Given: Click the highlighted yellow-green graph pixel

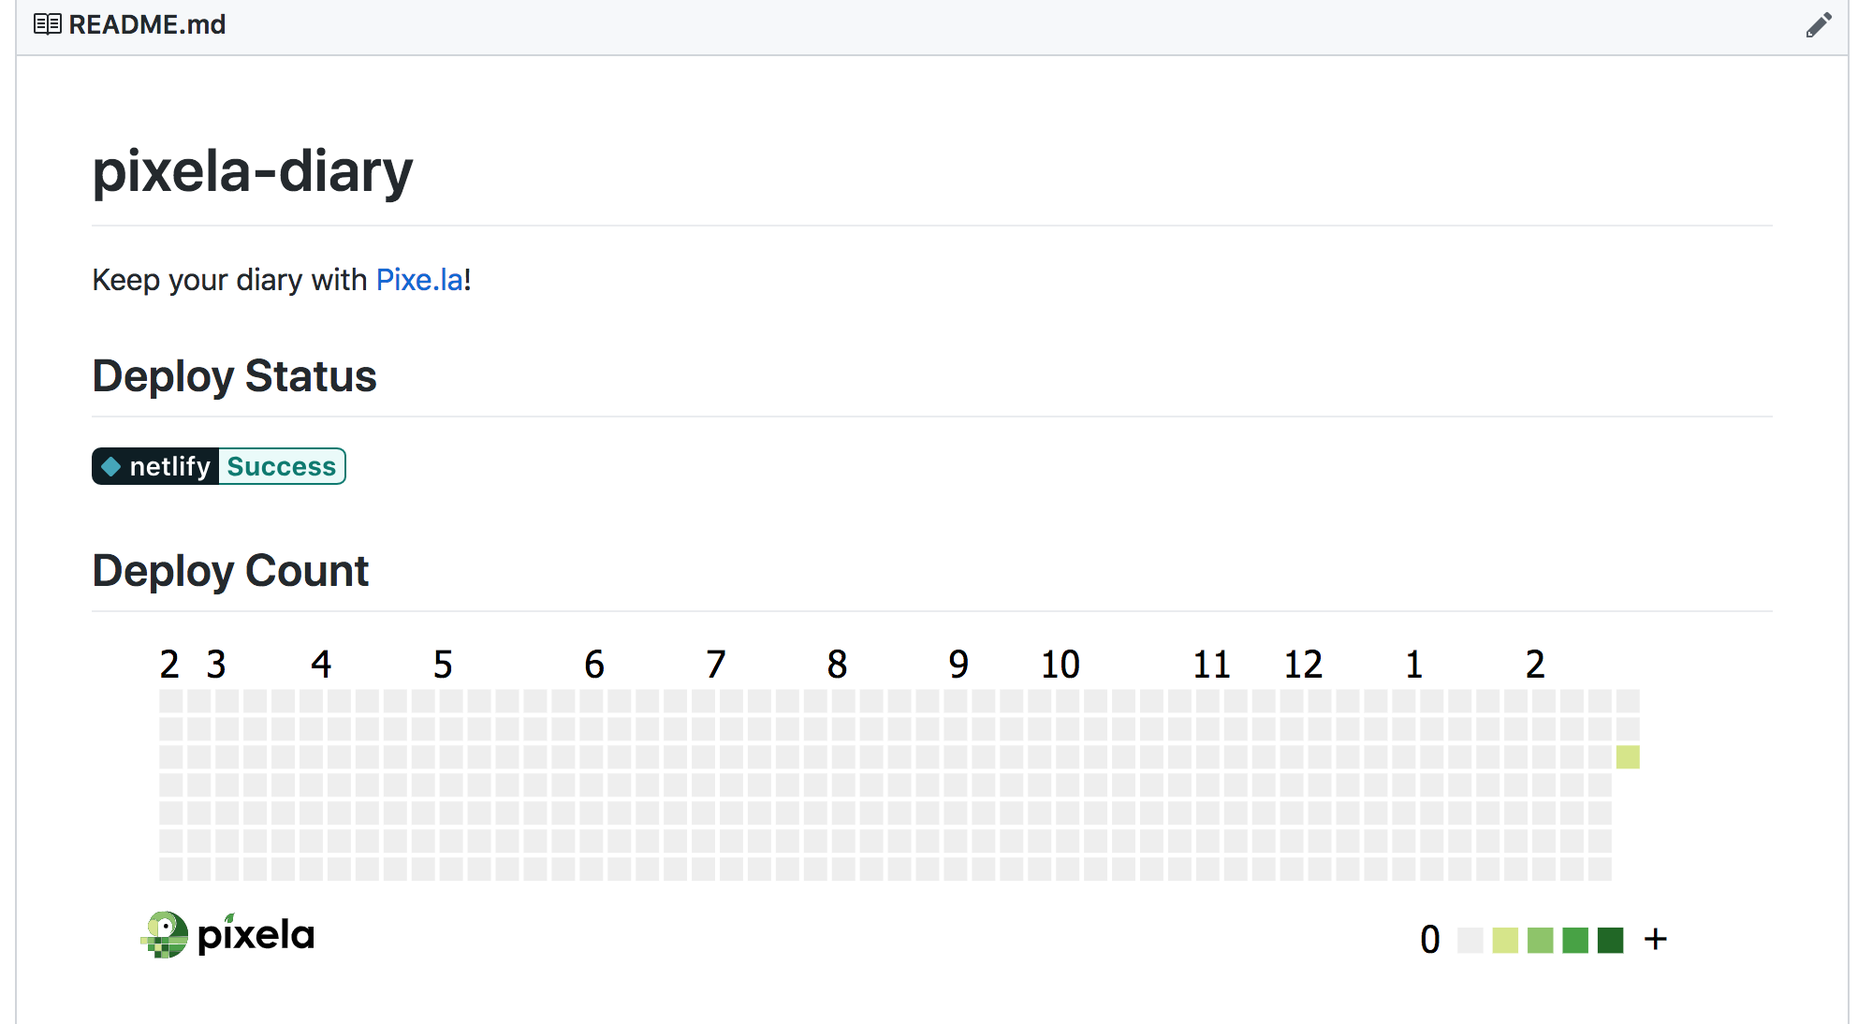Looking at the screenshot, I should click(x=1627, y=757).
